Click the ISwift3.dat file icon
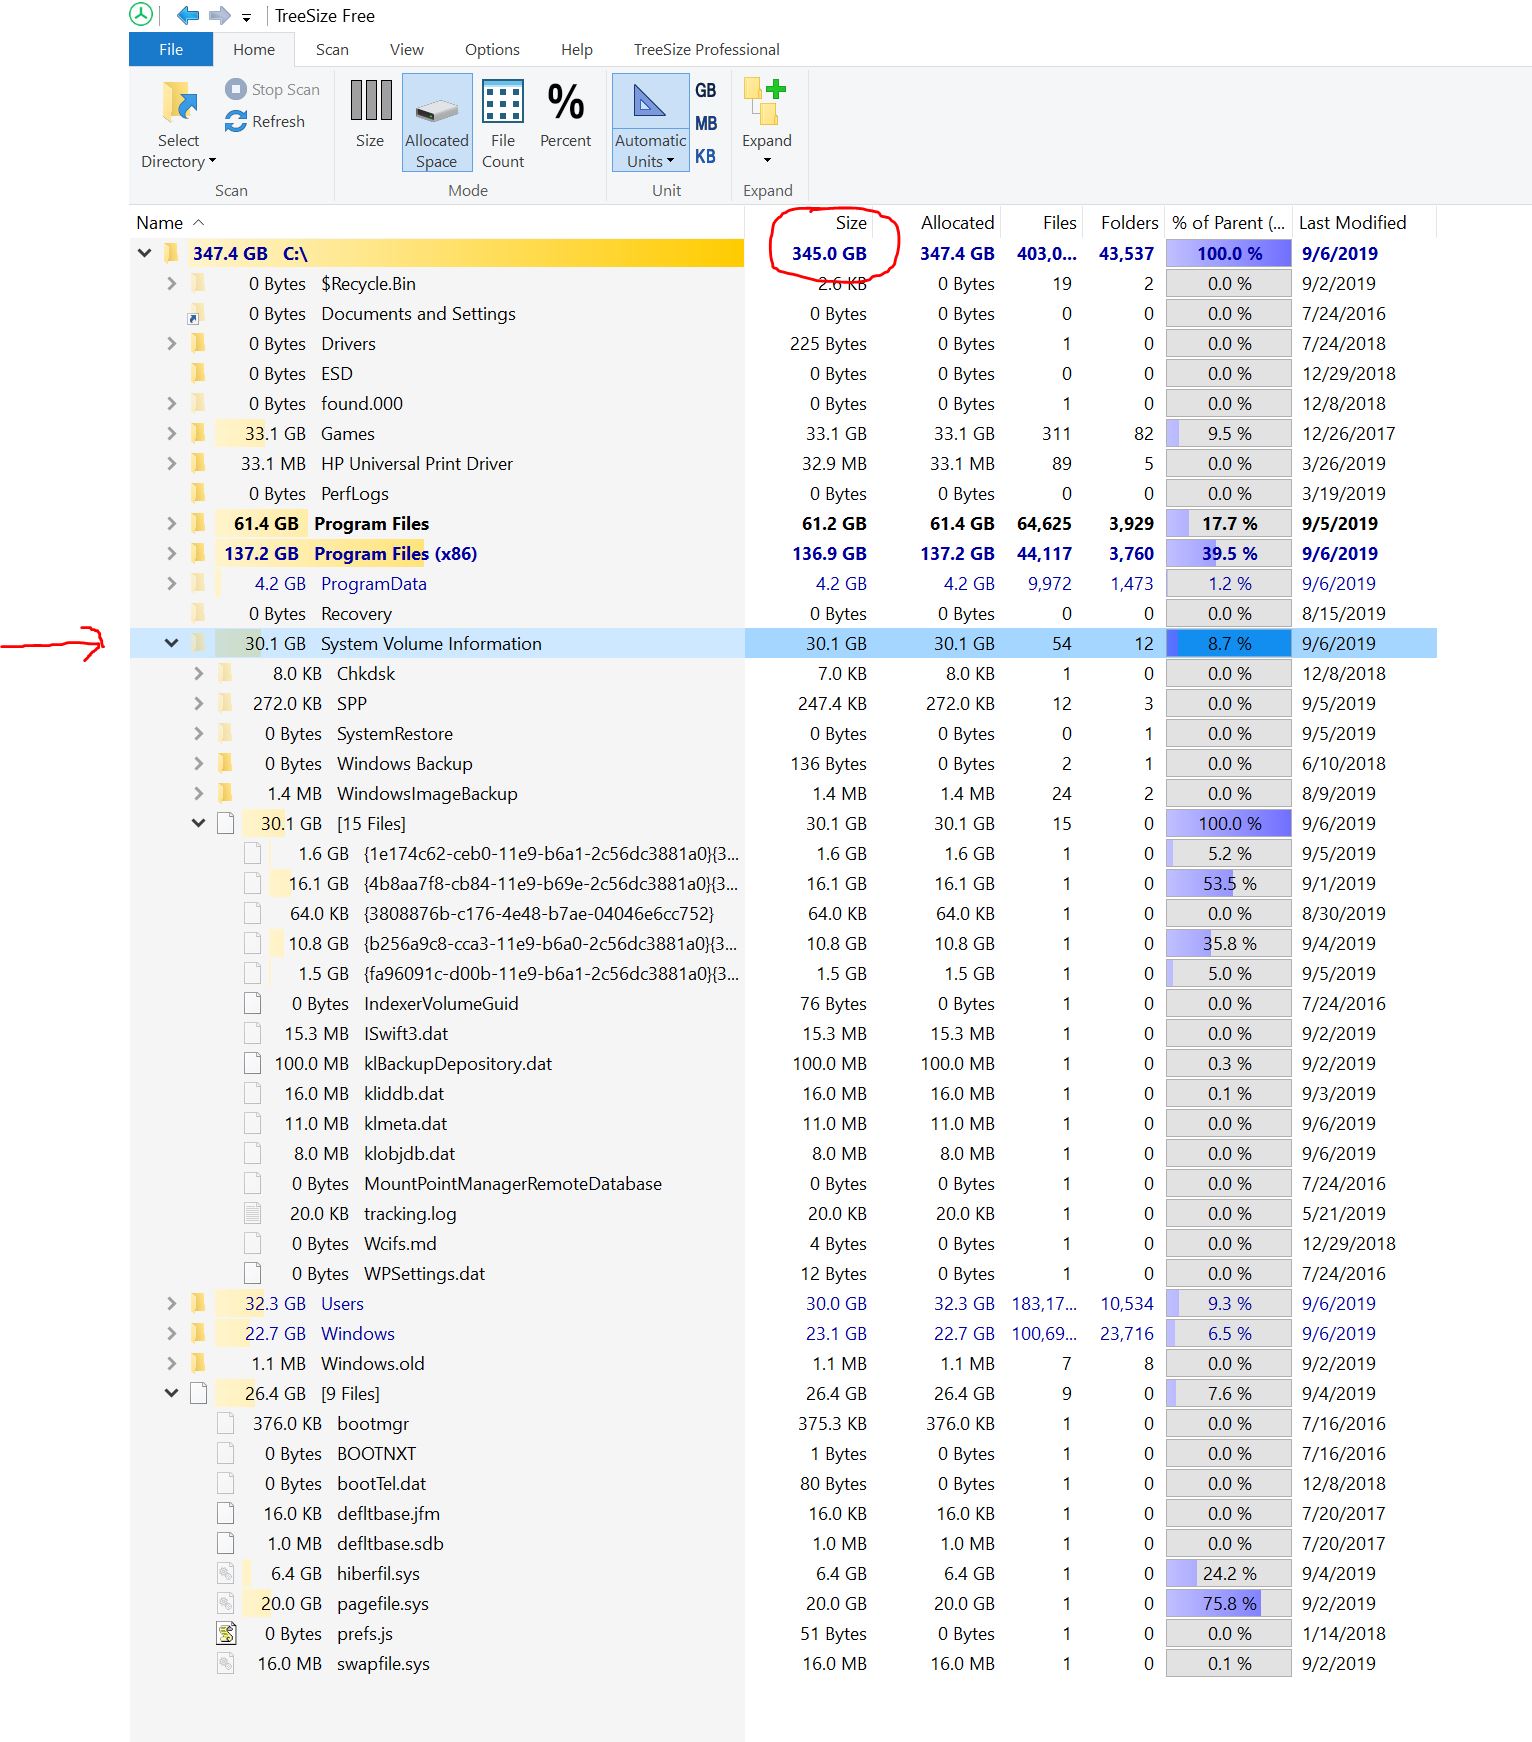This screenshot has height=1742, width=1532. click(x=253, y=1033)
